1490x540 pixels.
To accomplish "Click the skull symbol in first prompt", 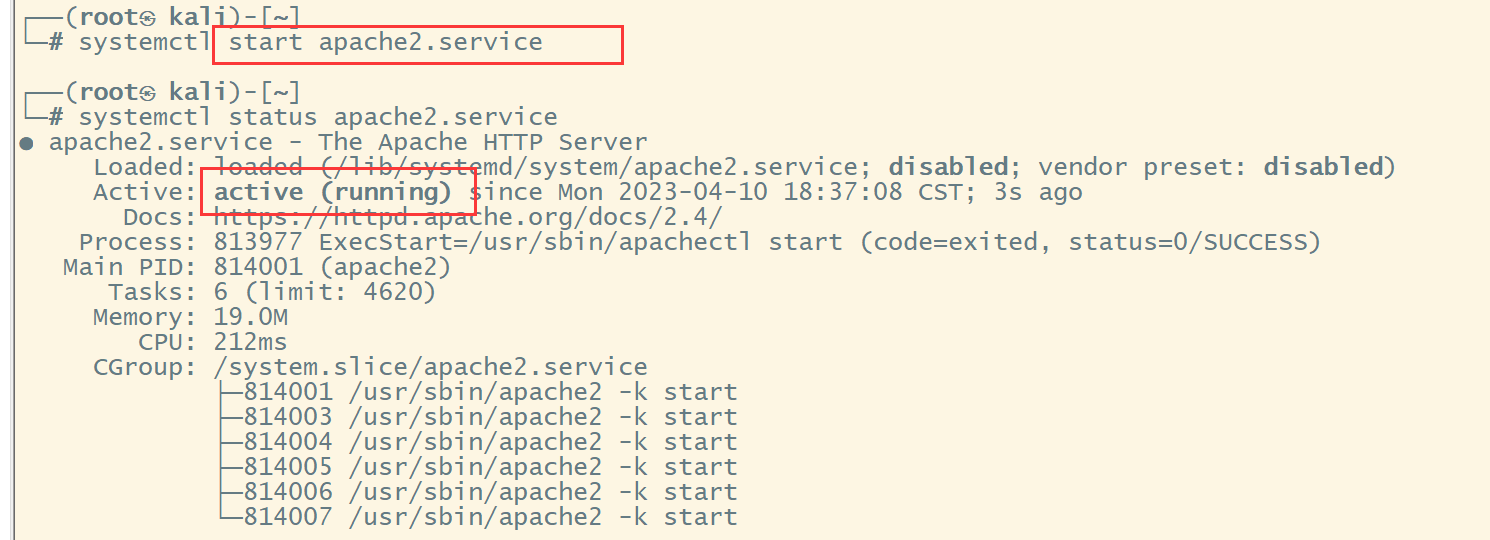I will pyautogui.click(x=147, y=18).
